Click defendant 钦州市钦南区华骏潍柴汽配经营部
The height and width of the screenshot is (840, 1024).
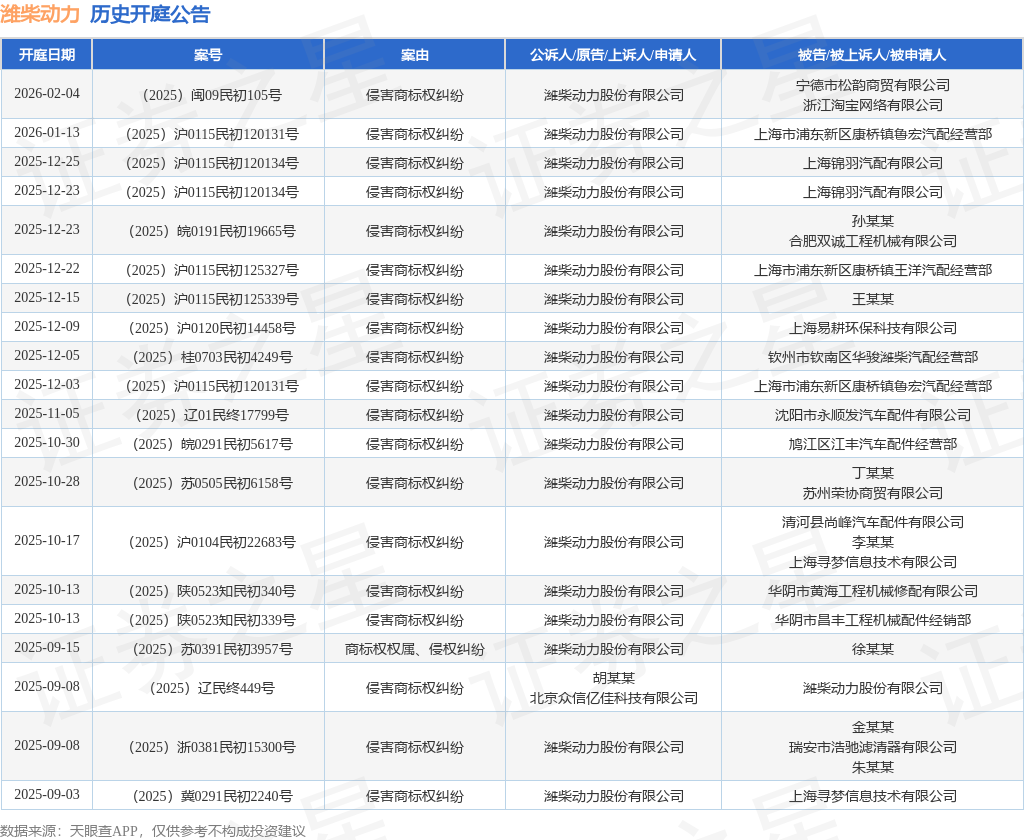pyautogui.click(x=872, y=357)
